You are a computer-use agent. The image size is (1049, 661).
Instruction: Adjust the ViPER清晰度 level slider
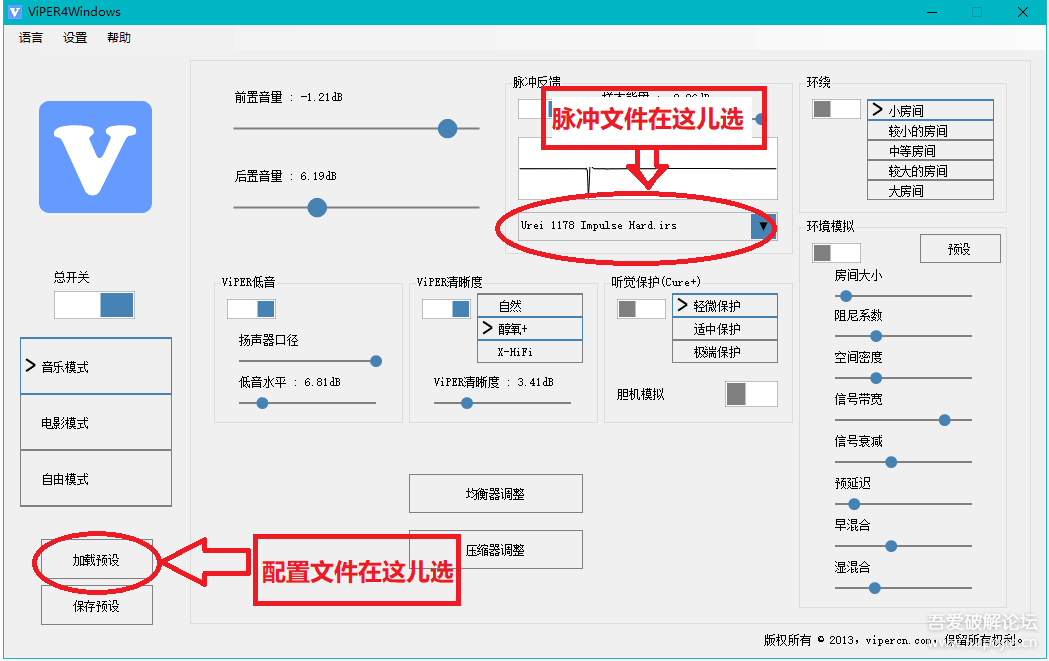click(x=467, y=403)
